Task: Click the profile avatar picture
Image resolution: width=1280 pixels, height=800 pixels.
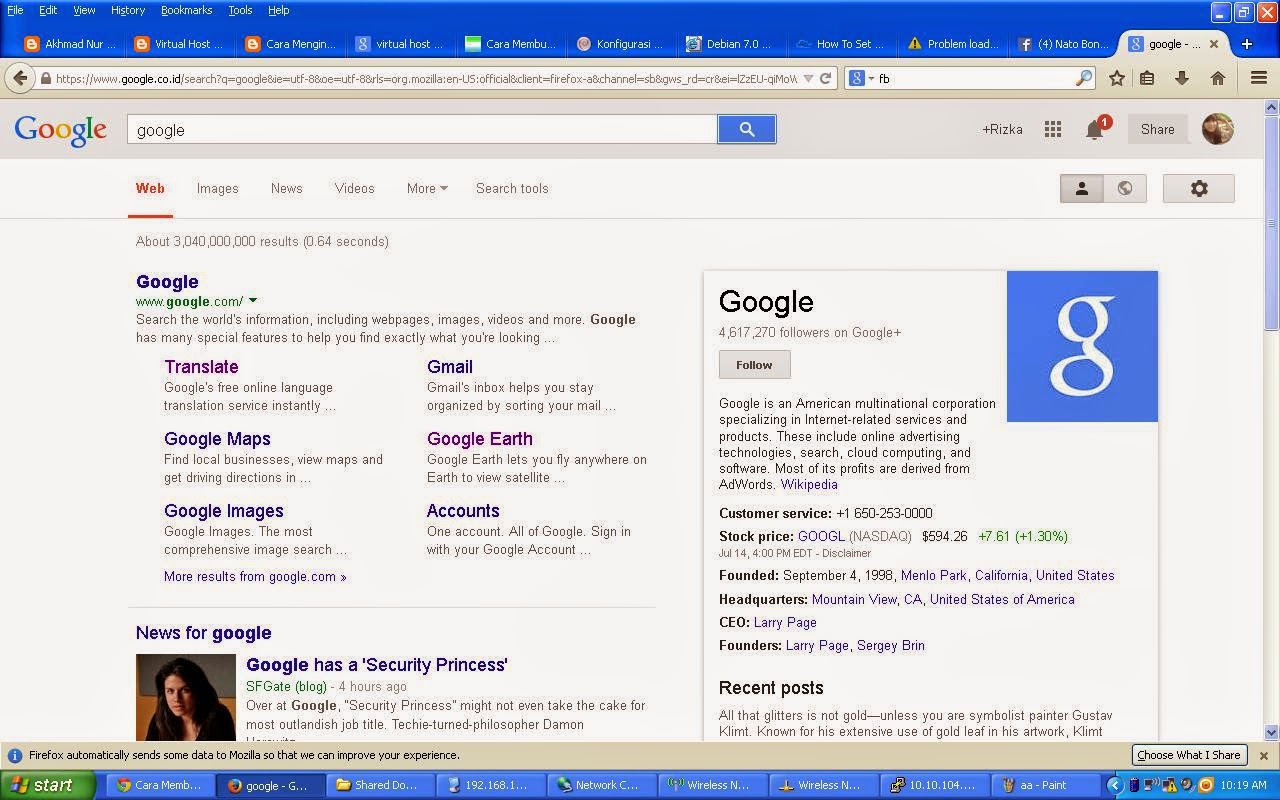Action: [x=1218, y=129]
